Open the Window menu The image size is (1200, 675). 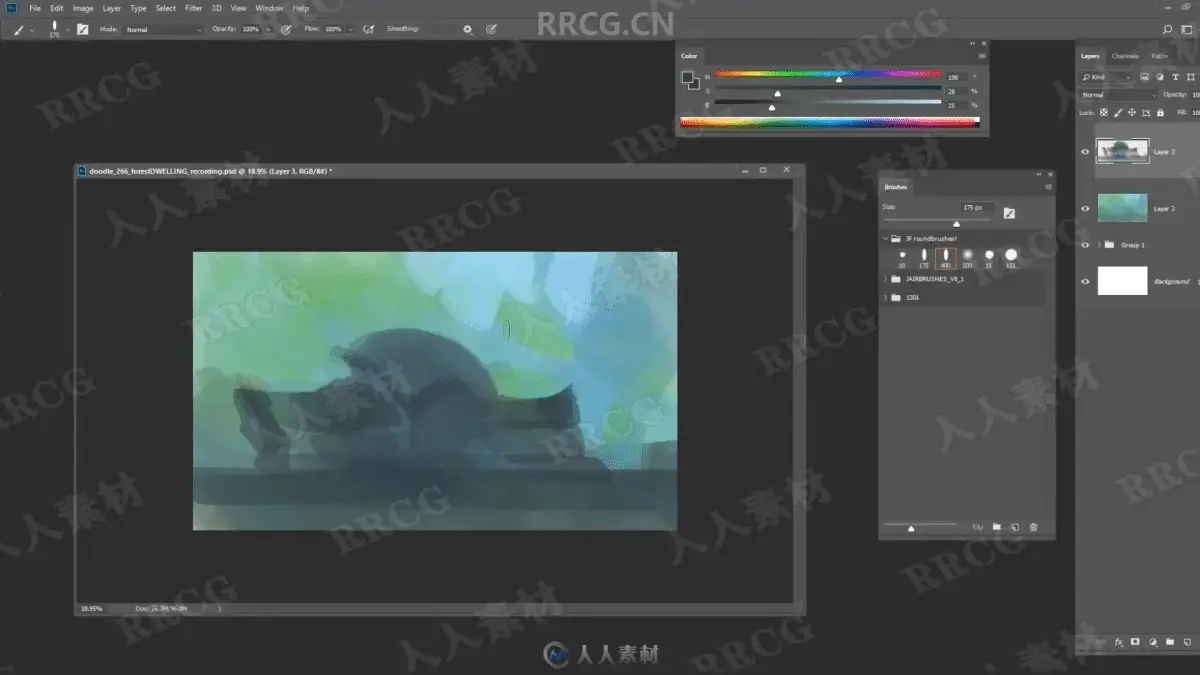coord(269,8)
